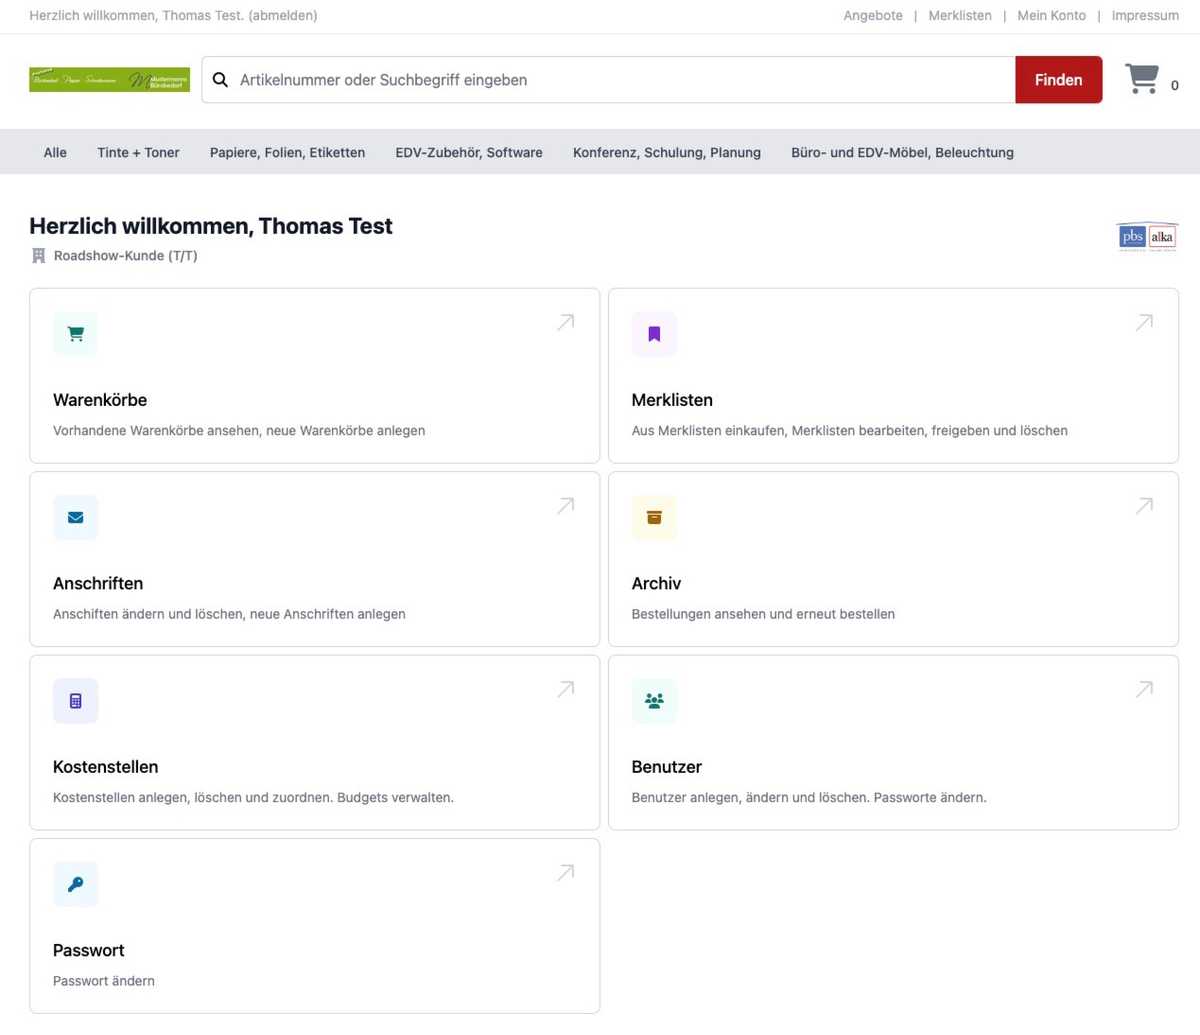Click the magnifier icon in search bar
This screenshot has height=1035, width=1200.
coord(221,80)
